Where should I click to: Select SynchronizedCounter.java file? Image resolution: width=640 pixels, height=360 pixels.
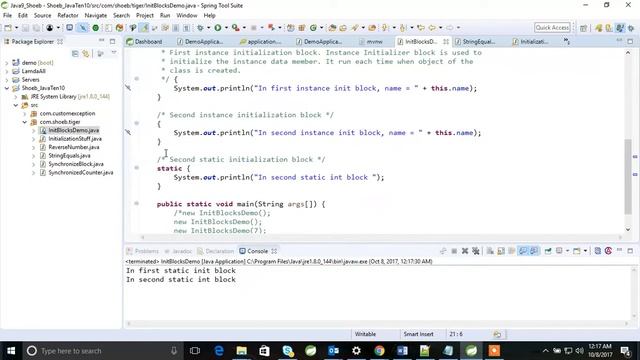coord(81,173)
